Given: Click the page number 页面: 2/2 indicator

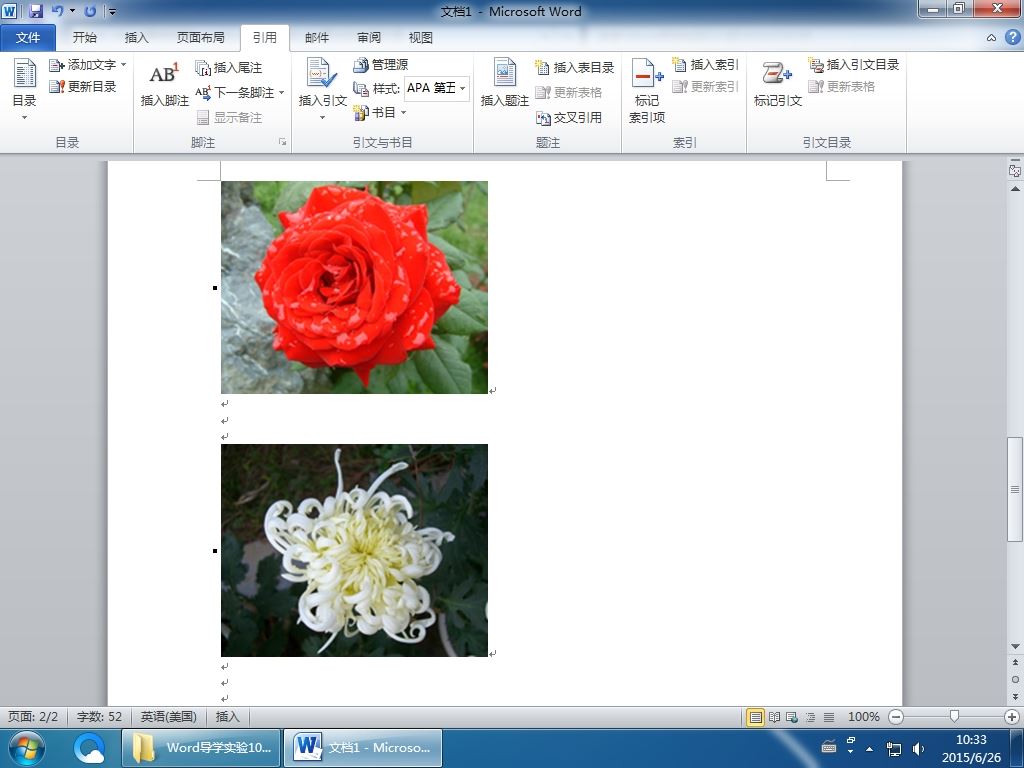Looking at the screenshot, I should click(33, 716).
